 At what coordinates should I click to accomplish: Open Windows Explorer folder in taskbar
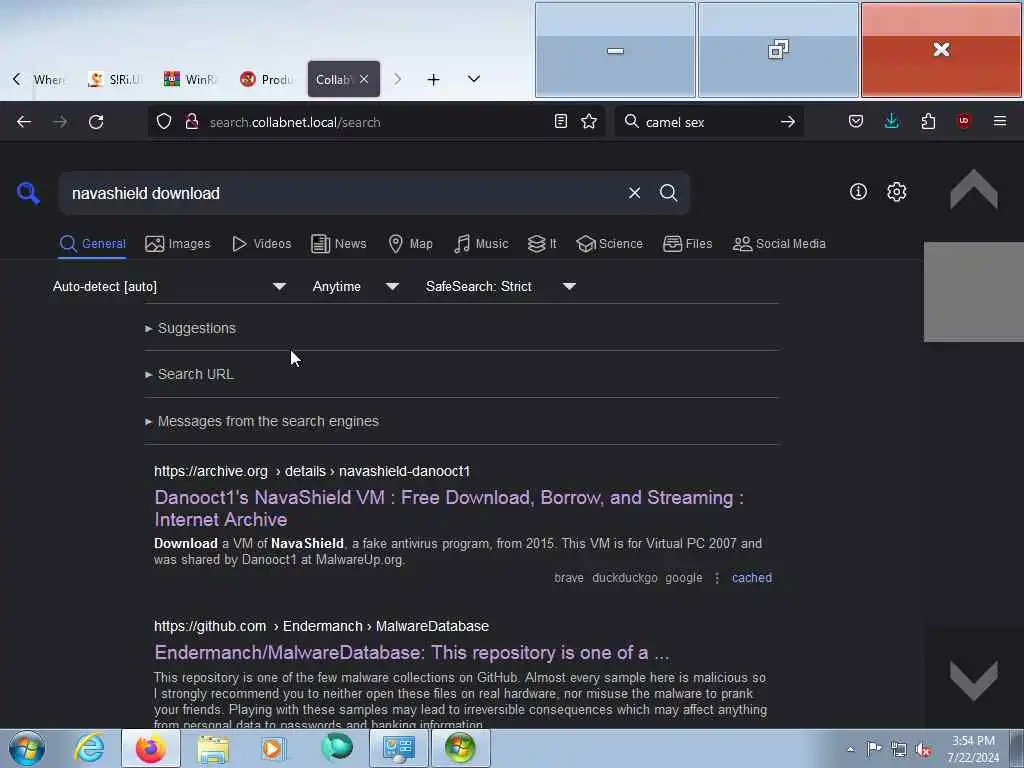pos(213,748)
